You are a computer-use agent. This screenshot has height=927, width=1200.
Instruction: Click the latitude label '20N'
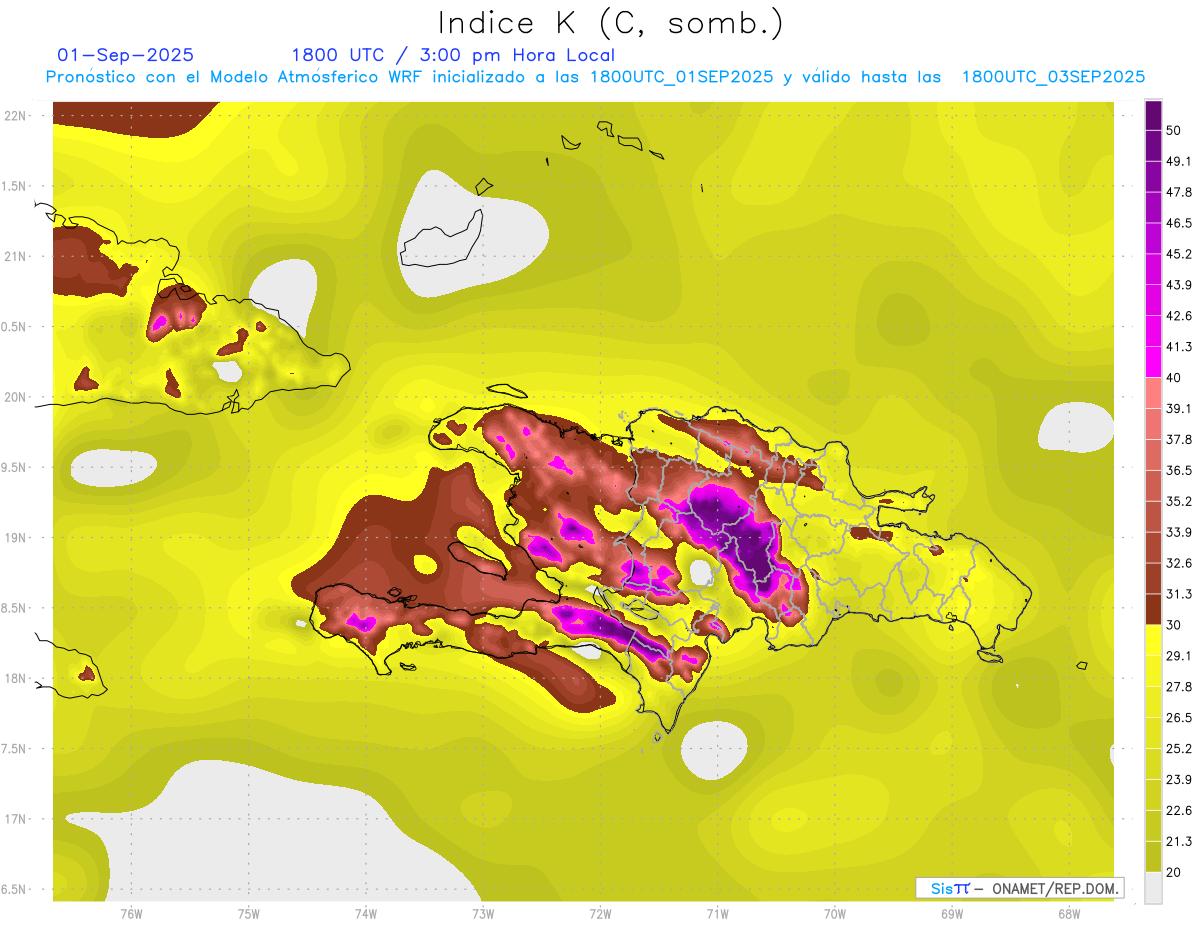(15, 397)
